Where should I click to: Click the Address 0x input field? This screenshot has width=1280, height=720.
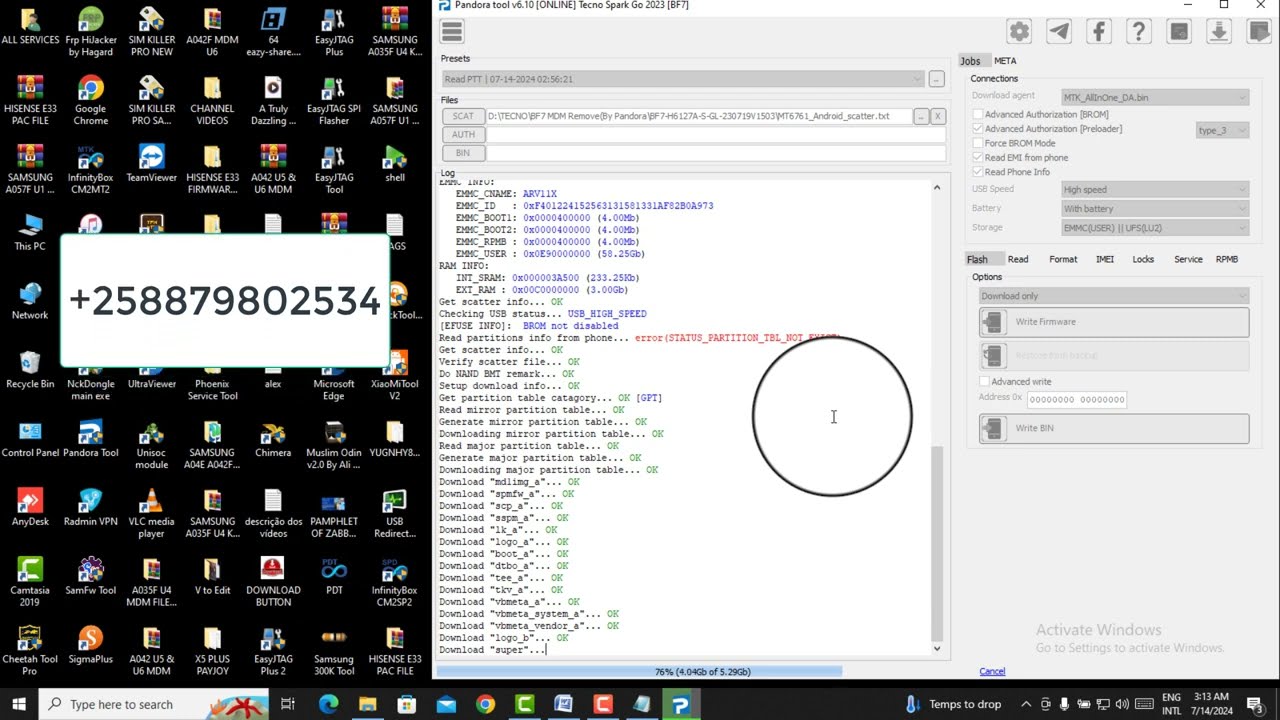(x=1076, y=399)
